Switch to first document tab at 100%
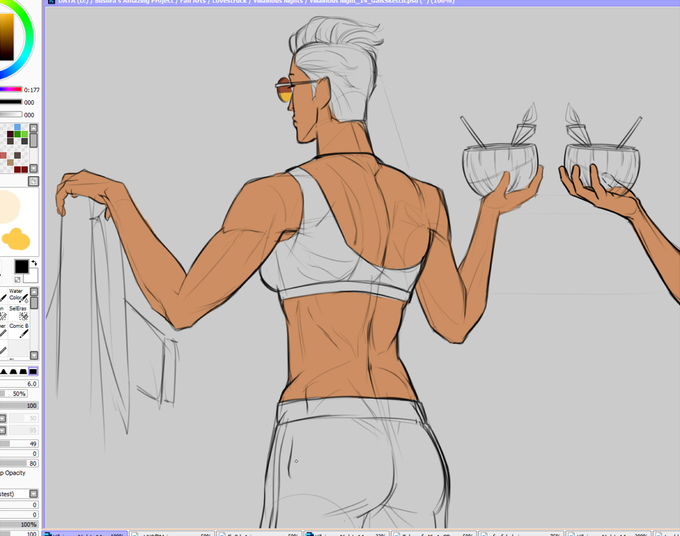 pyautogui.click(x=85, y=533)
